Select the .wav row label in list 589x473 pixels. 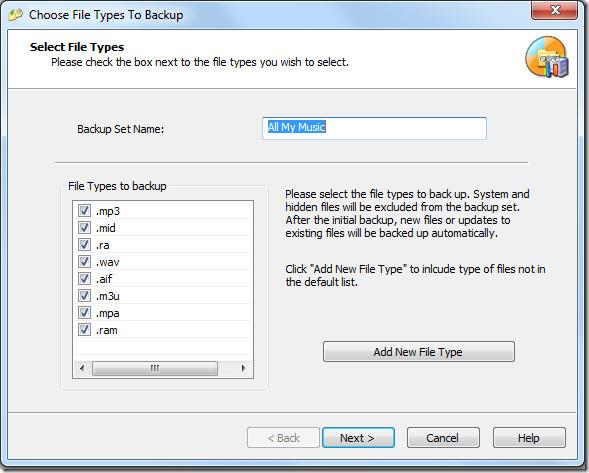pyautogui.click(x=107, y=262)
